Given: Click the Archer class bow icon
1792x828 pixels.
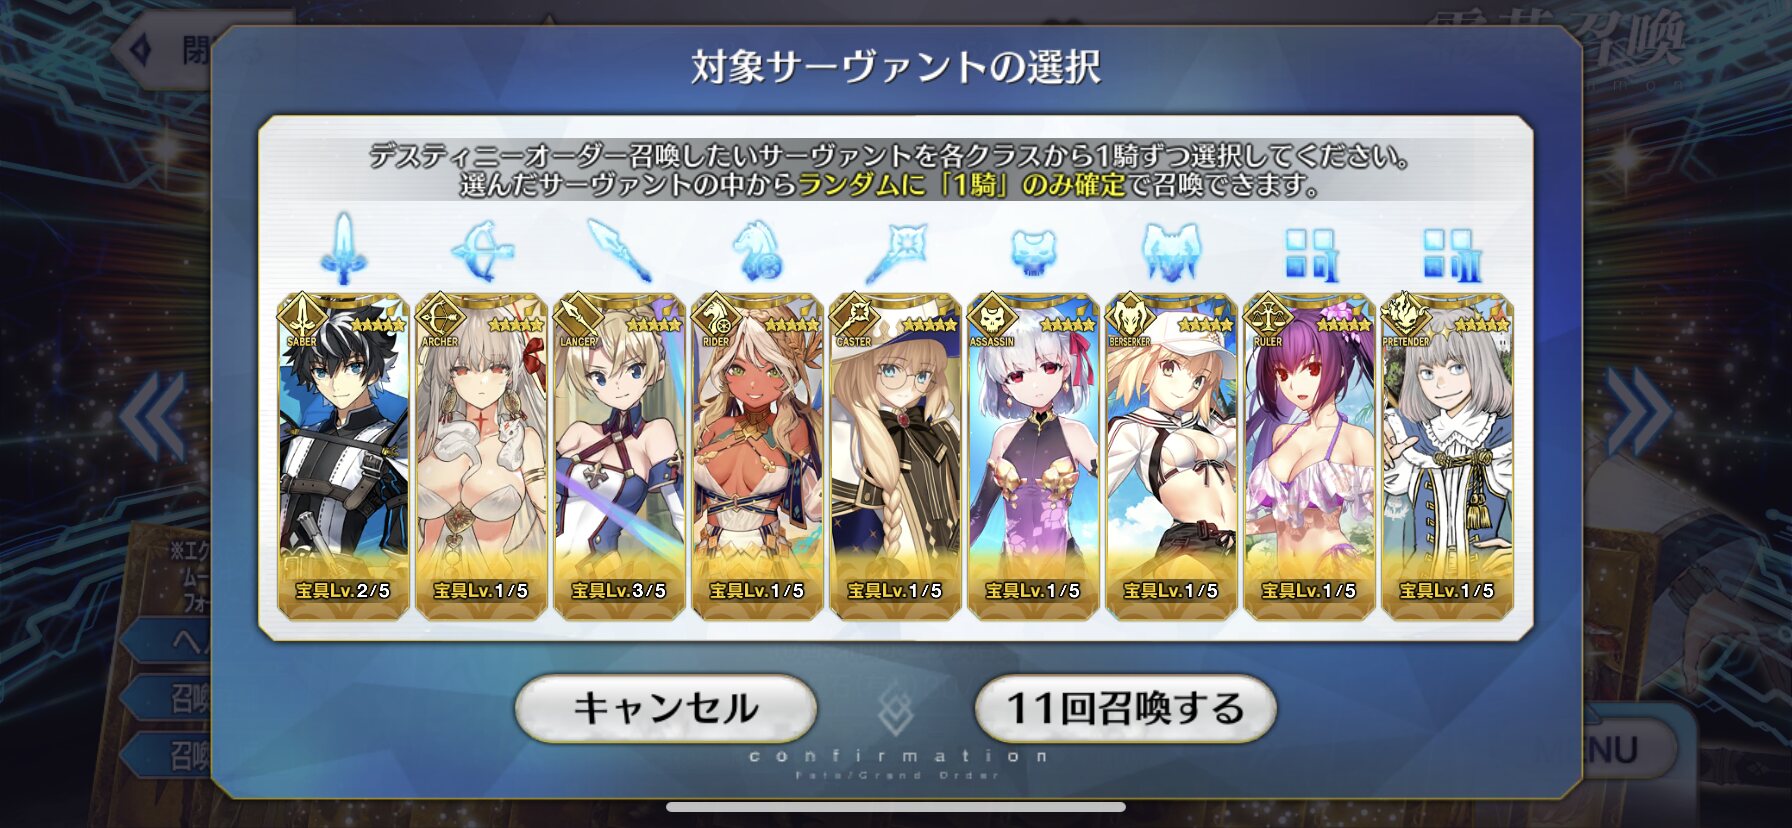Looking at the screenshot, I should click(481, 251).
